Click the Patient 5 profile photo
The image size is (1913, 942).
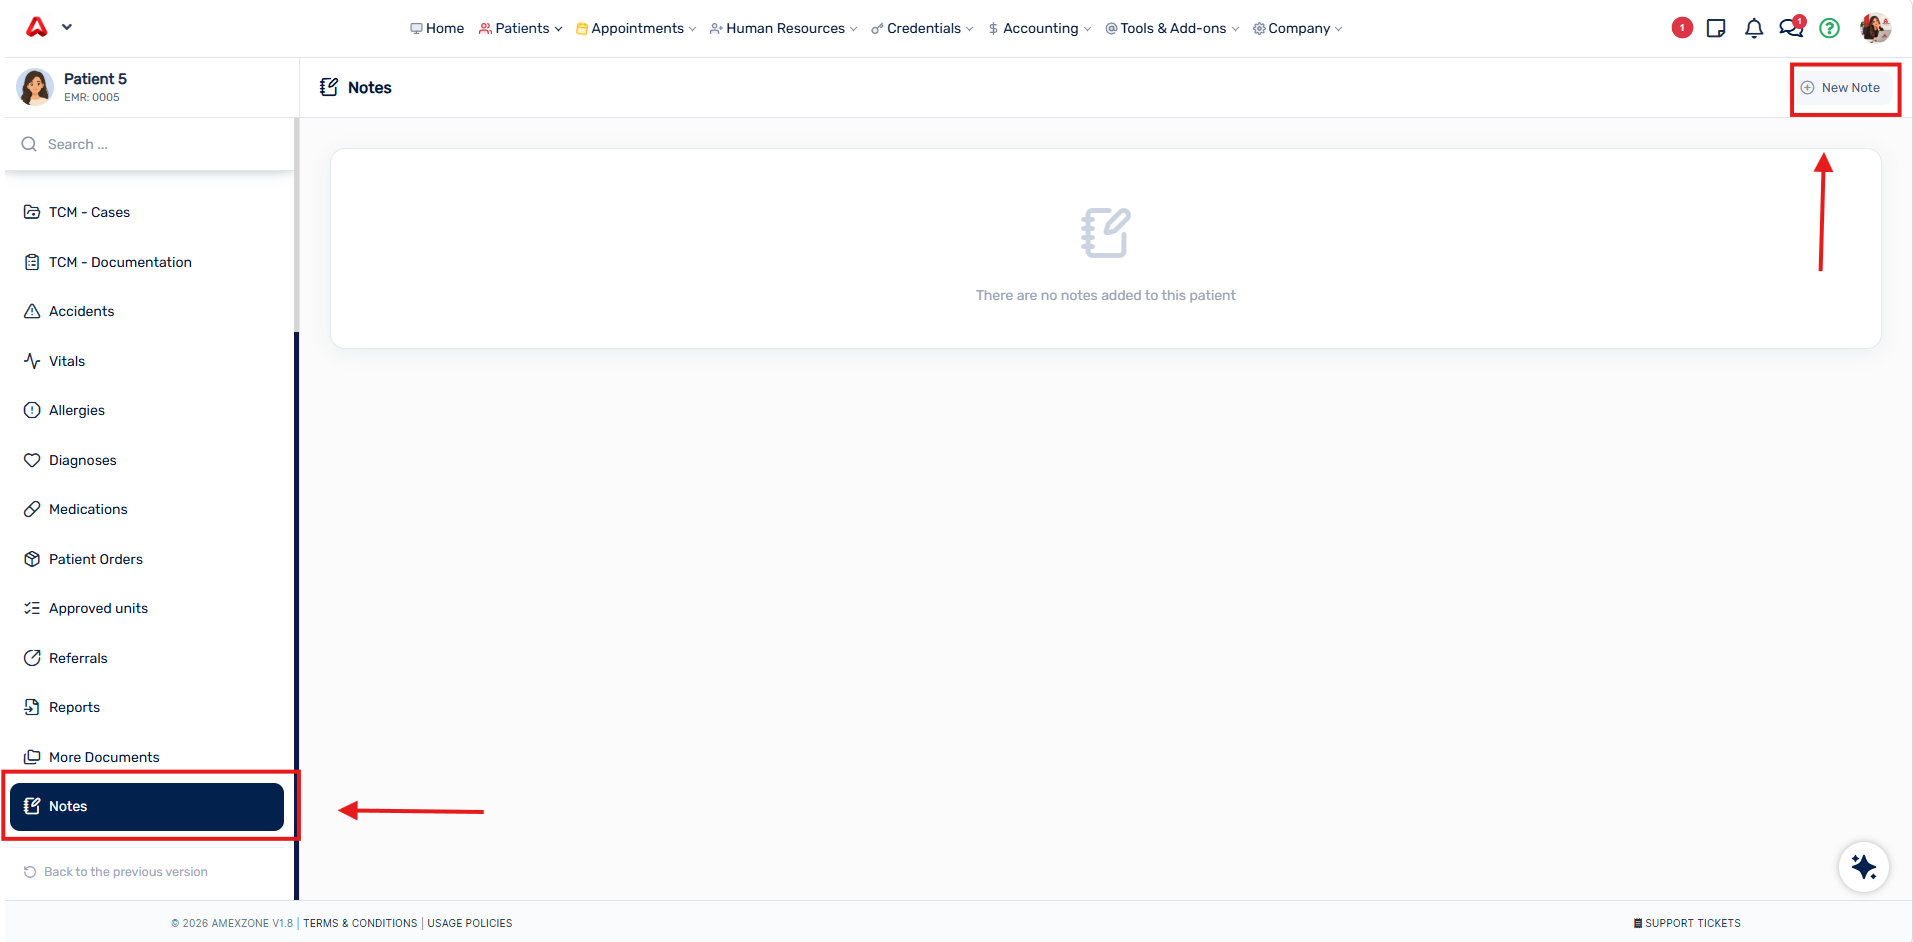35,87
